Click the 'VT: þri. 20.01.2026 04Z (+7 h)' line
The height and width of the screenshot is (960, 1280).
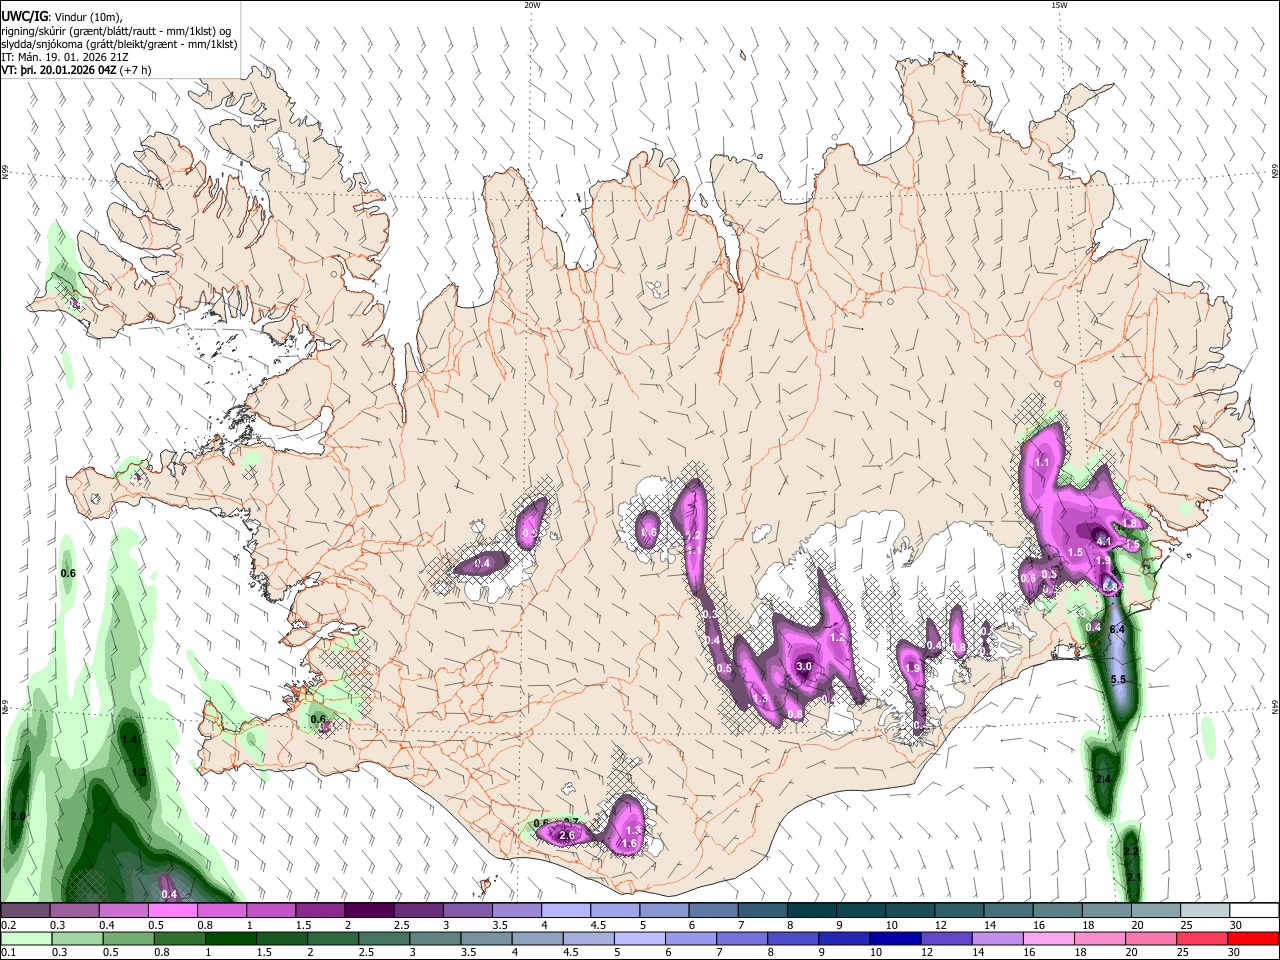point(76,70)
